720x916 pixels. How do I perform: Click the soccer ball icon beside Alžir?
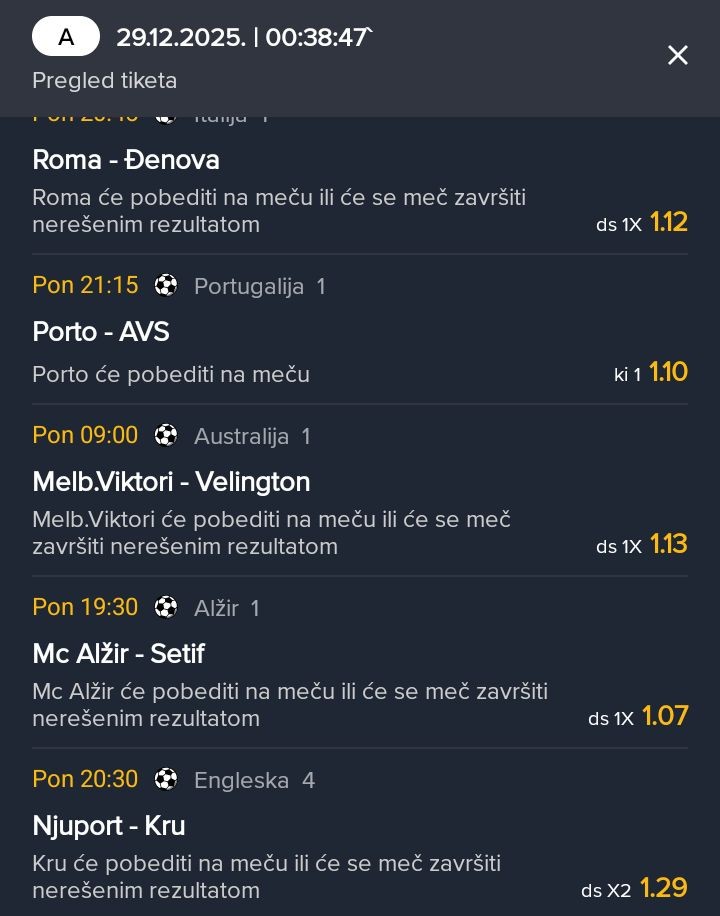[166, 608]
